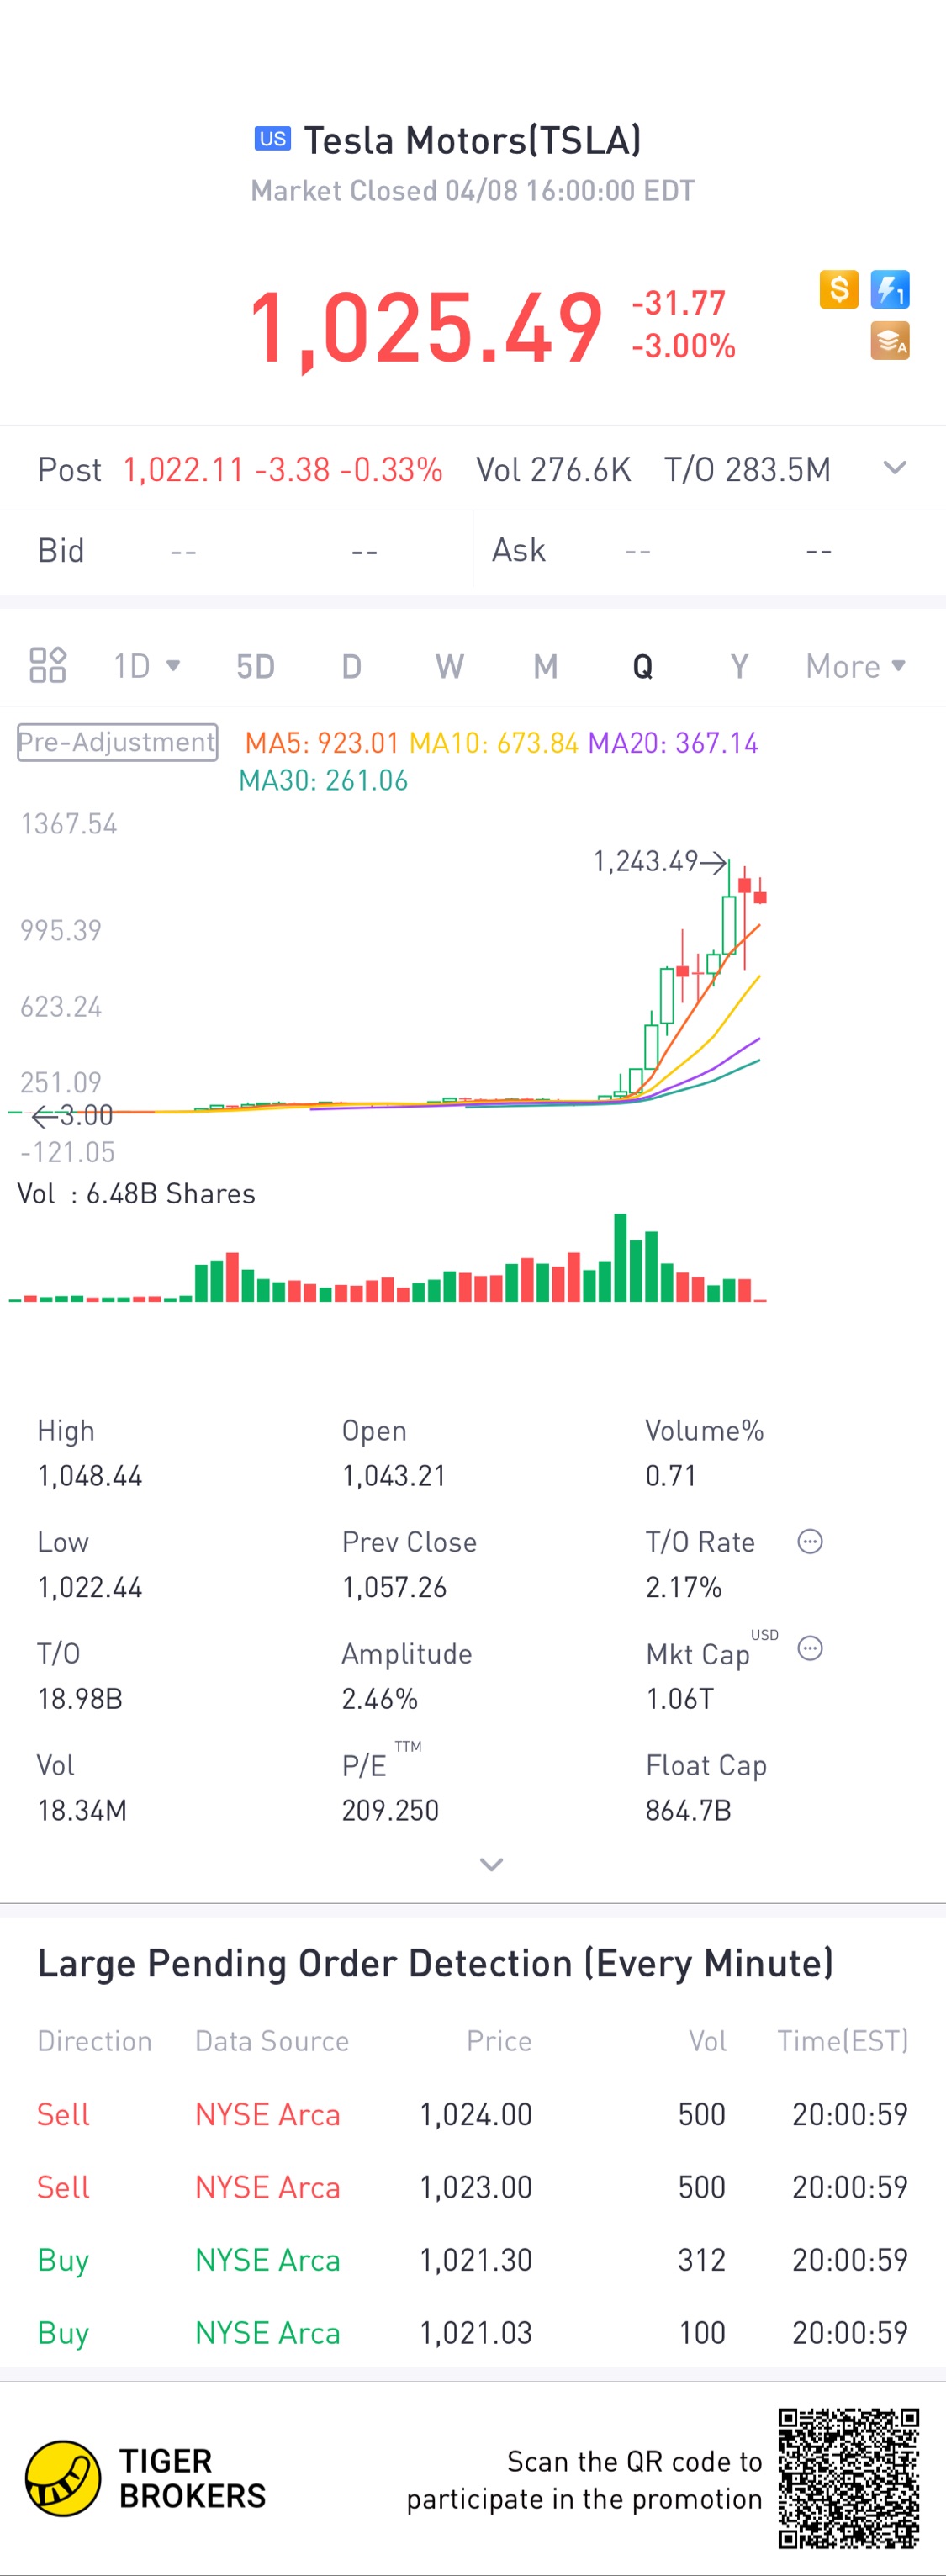Image resolution: width=946 pixels, height=2576 pixels.
Task: Open Mkt Cap info bubble icon
Action: coord(810,1648)
